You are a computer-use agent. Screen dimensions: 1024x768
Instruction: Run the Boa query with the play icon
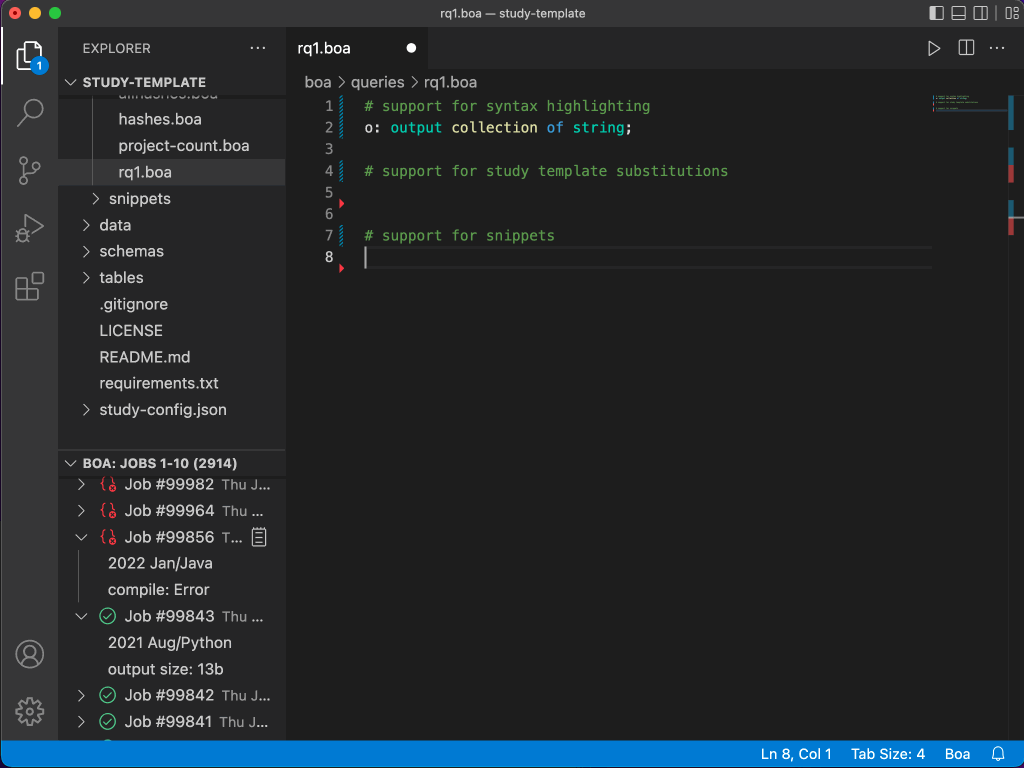[x=933, y=47]
